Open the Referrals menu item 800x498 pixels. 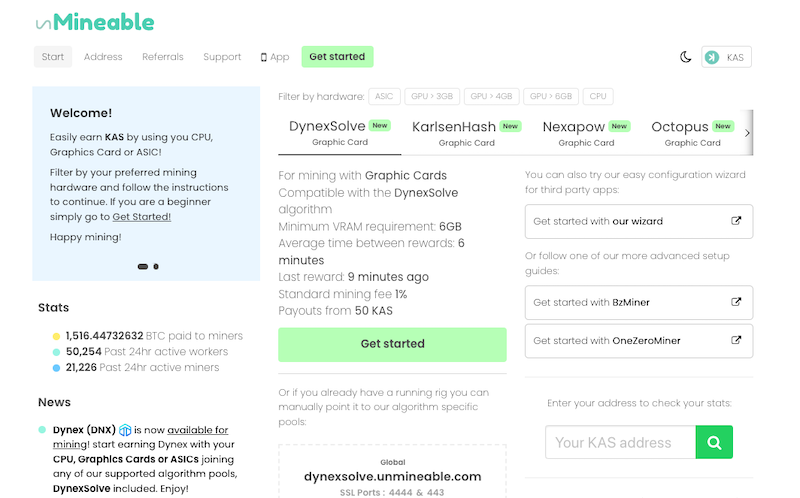[x=163, y=57]
